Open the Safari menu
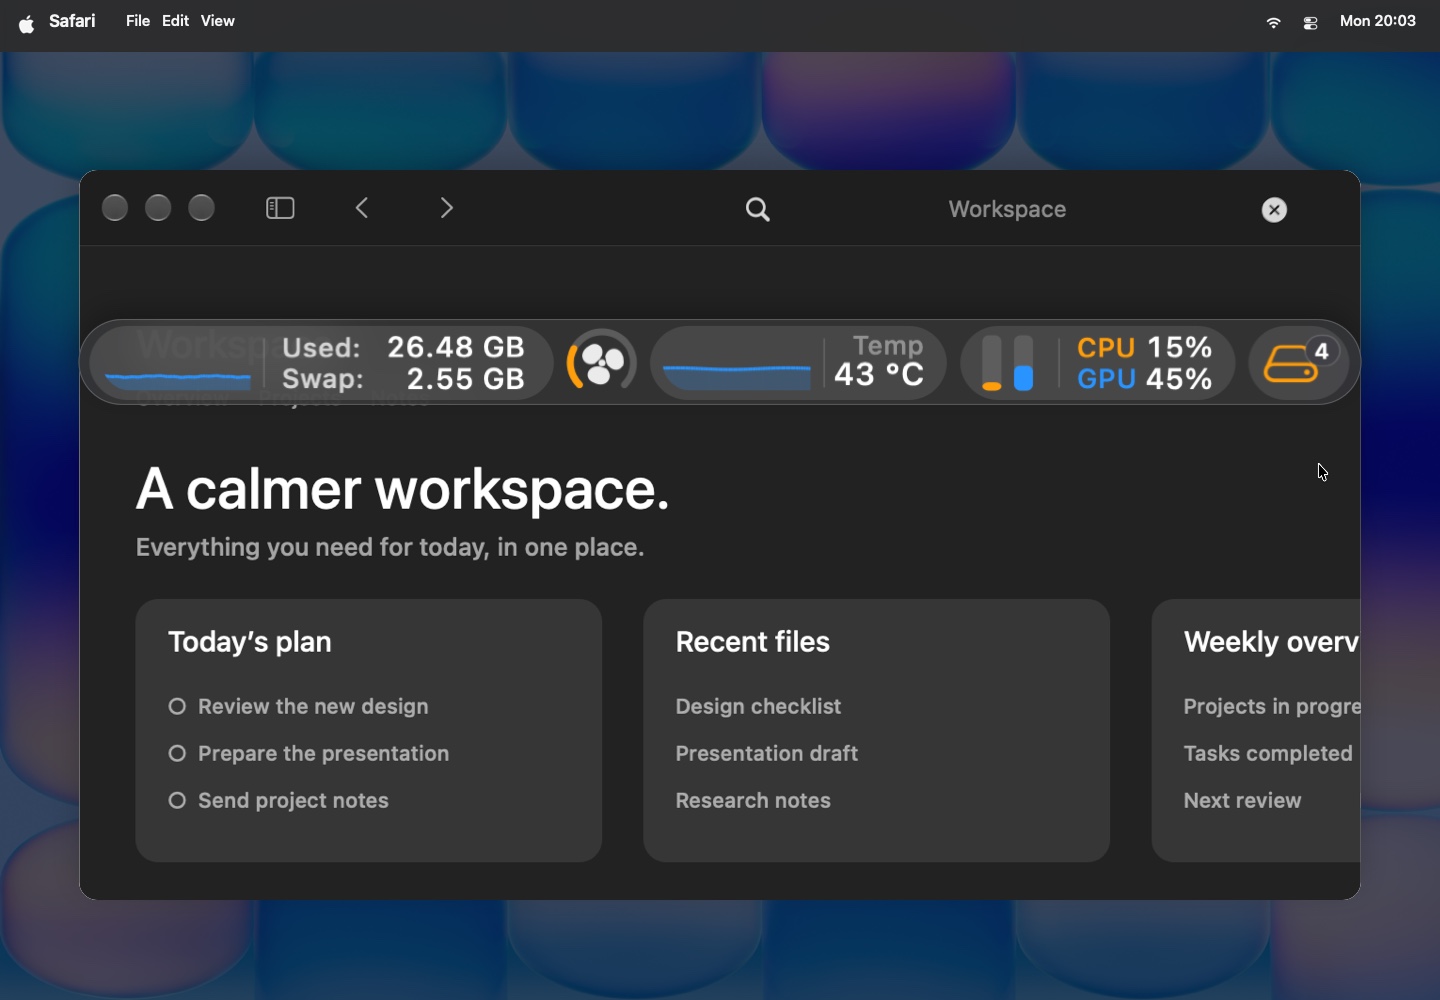The height and width of the screenshot is (1000, 1440). coord(72,21)
